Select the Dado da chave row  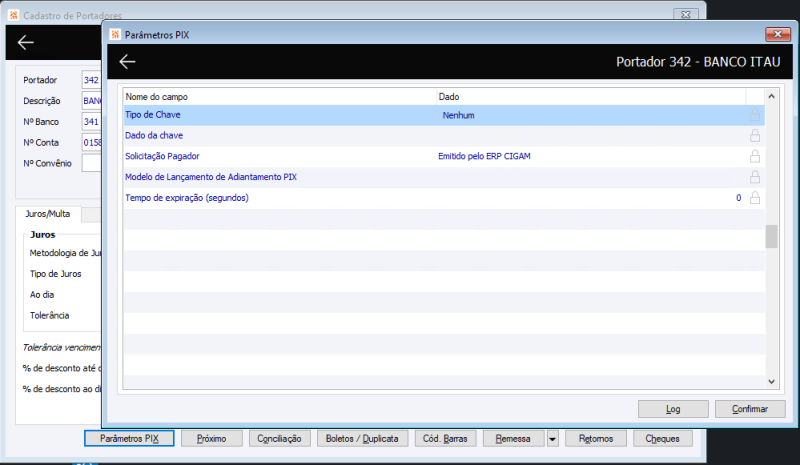coord(443,136)
